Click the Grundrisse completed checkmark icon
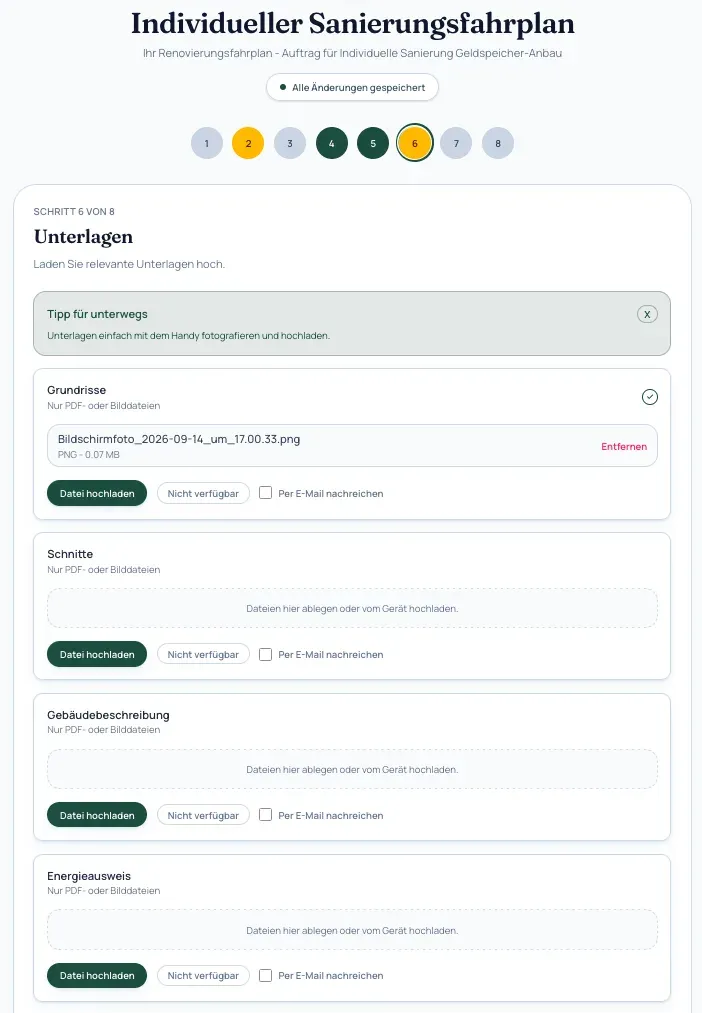This screenshot has width=702, height=1013. 650,397
